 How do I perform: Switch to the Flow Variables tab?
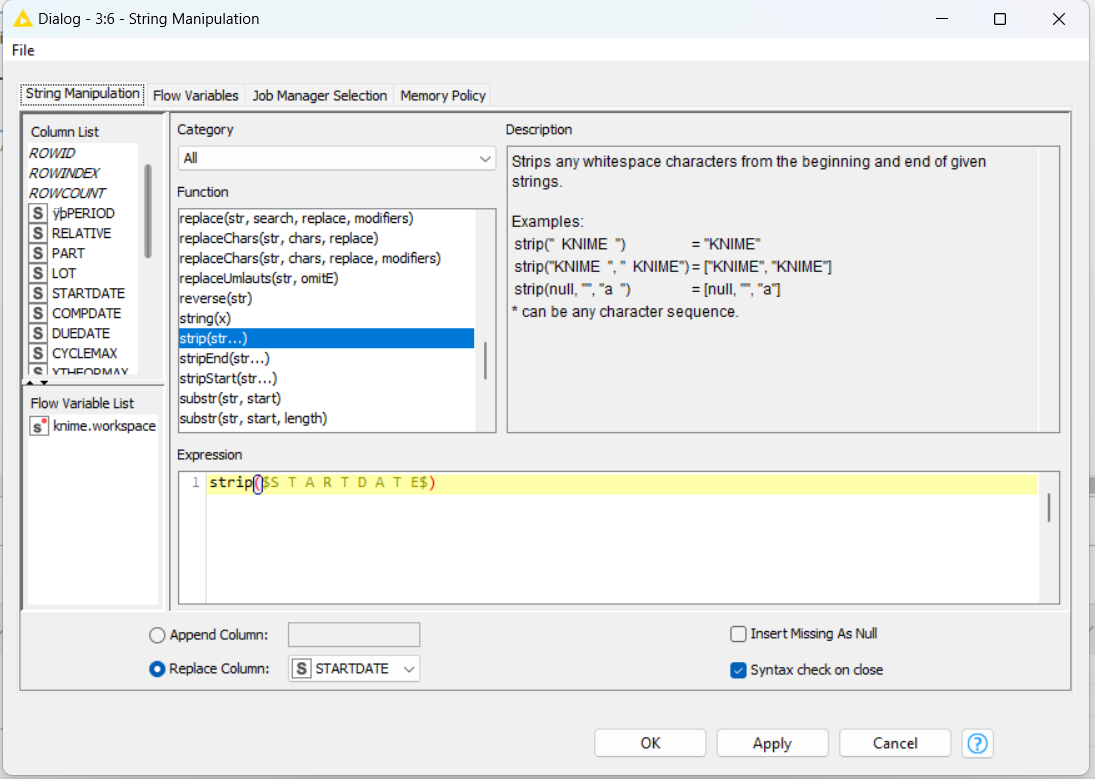196,96
